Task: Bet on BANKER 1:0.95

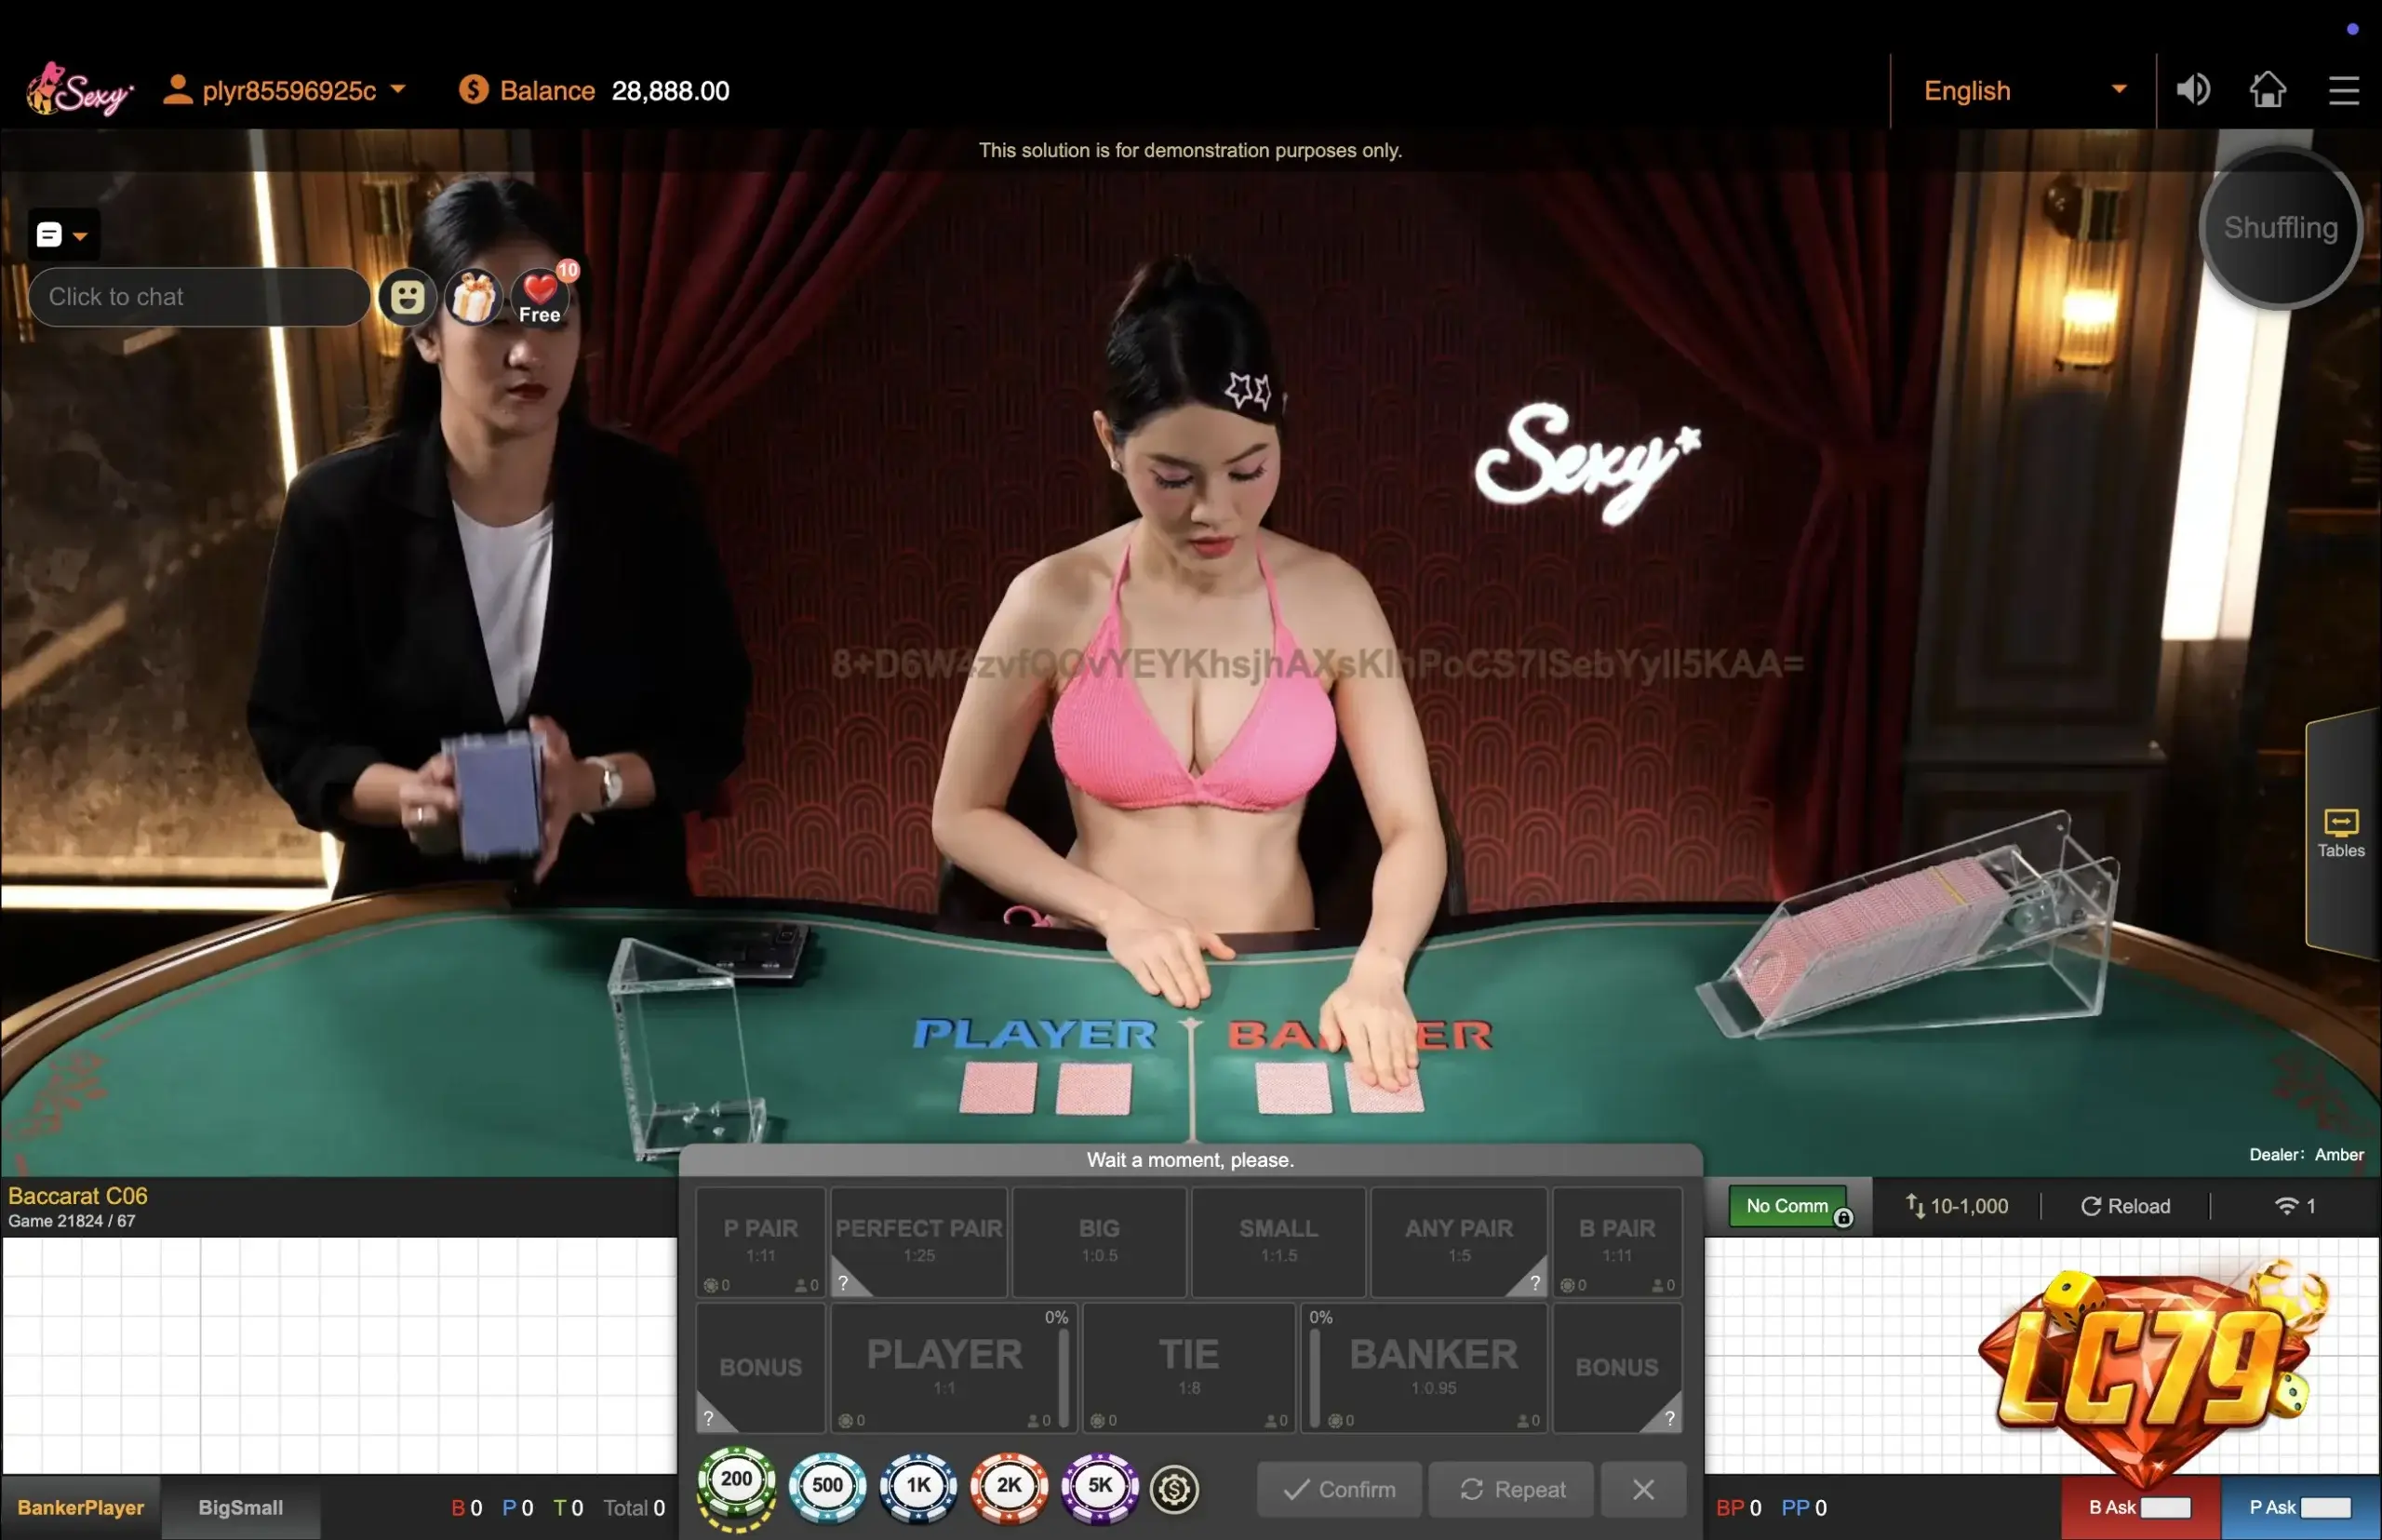Action: pos(1425,1367)
